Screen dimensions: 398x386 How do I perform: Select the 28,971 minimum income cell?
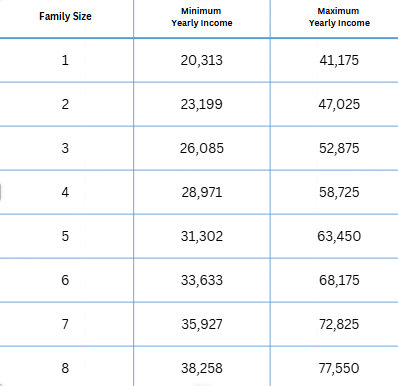tap(202, 192)
